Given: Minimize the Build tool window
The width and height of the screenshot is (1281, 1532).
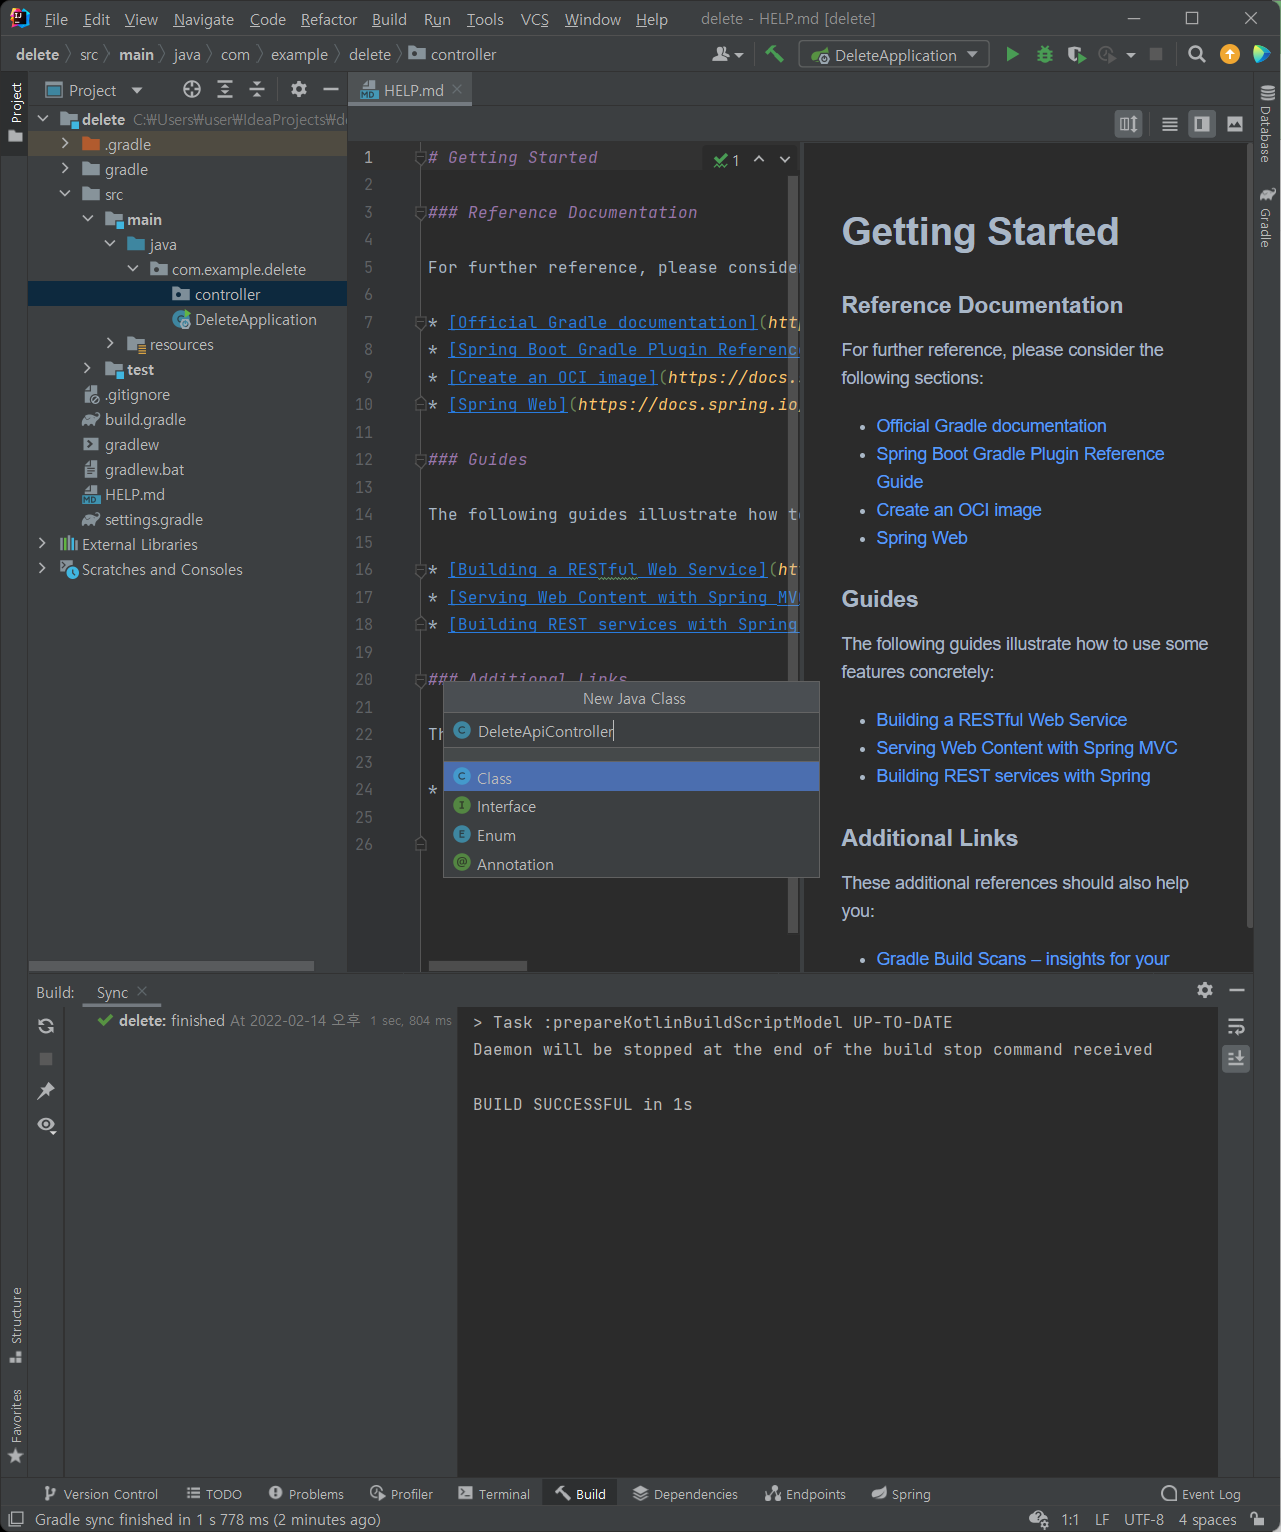Looking at the screenshot, I should (1237, 989).
